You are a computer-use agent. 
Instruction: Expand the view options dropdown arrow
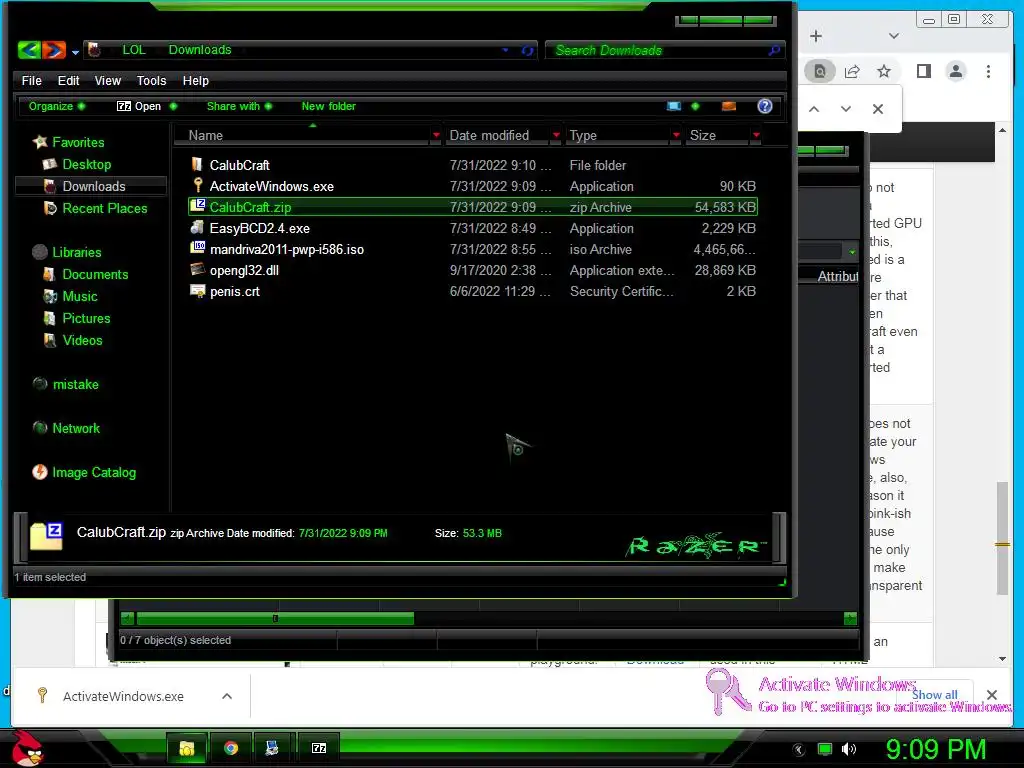pos(695,106)
